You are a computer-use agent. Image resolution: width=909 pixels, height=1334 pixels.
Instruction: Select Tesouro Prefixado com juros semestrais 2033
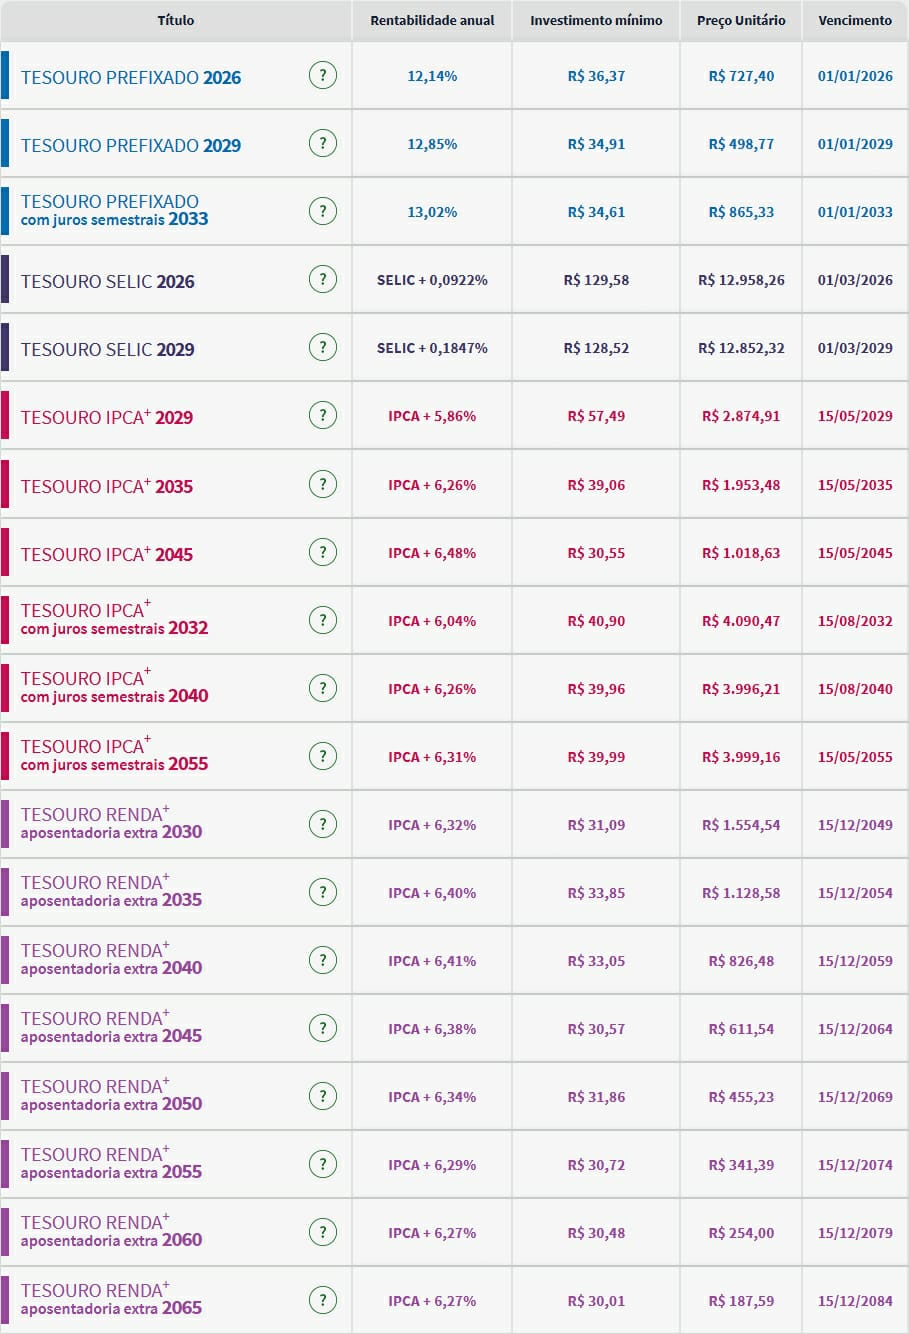pyautogui.click(x=115, y=210)
